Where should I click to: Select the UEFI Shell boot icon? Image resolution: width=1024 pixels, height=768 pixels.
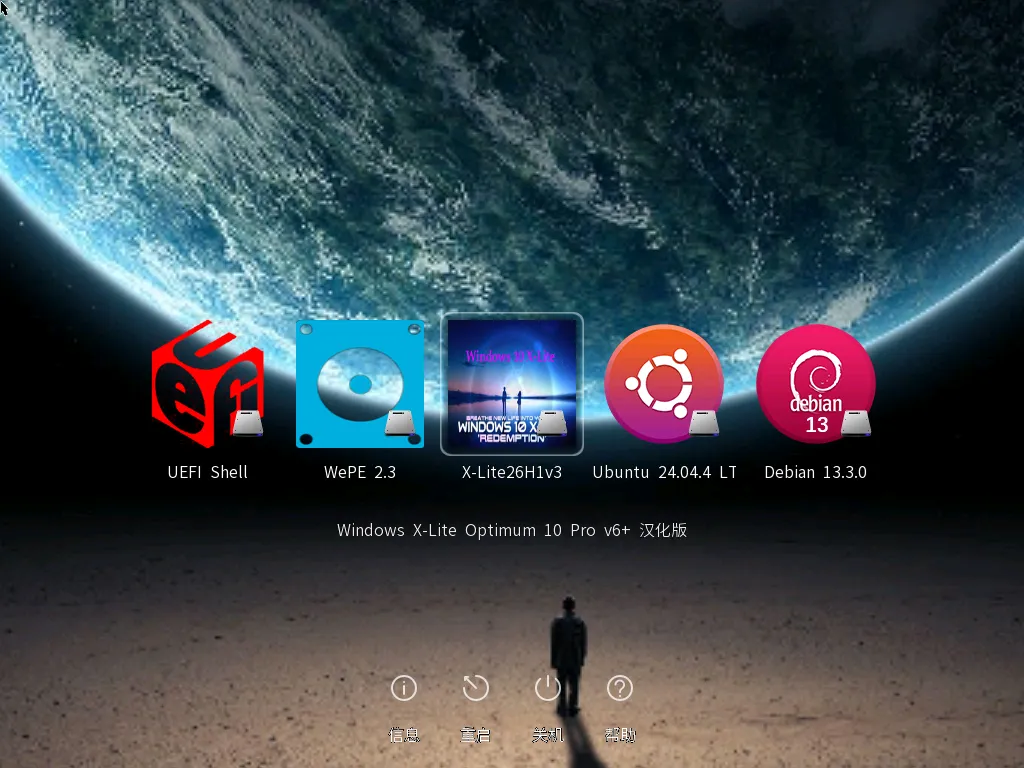point(208,384)
